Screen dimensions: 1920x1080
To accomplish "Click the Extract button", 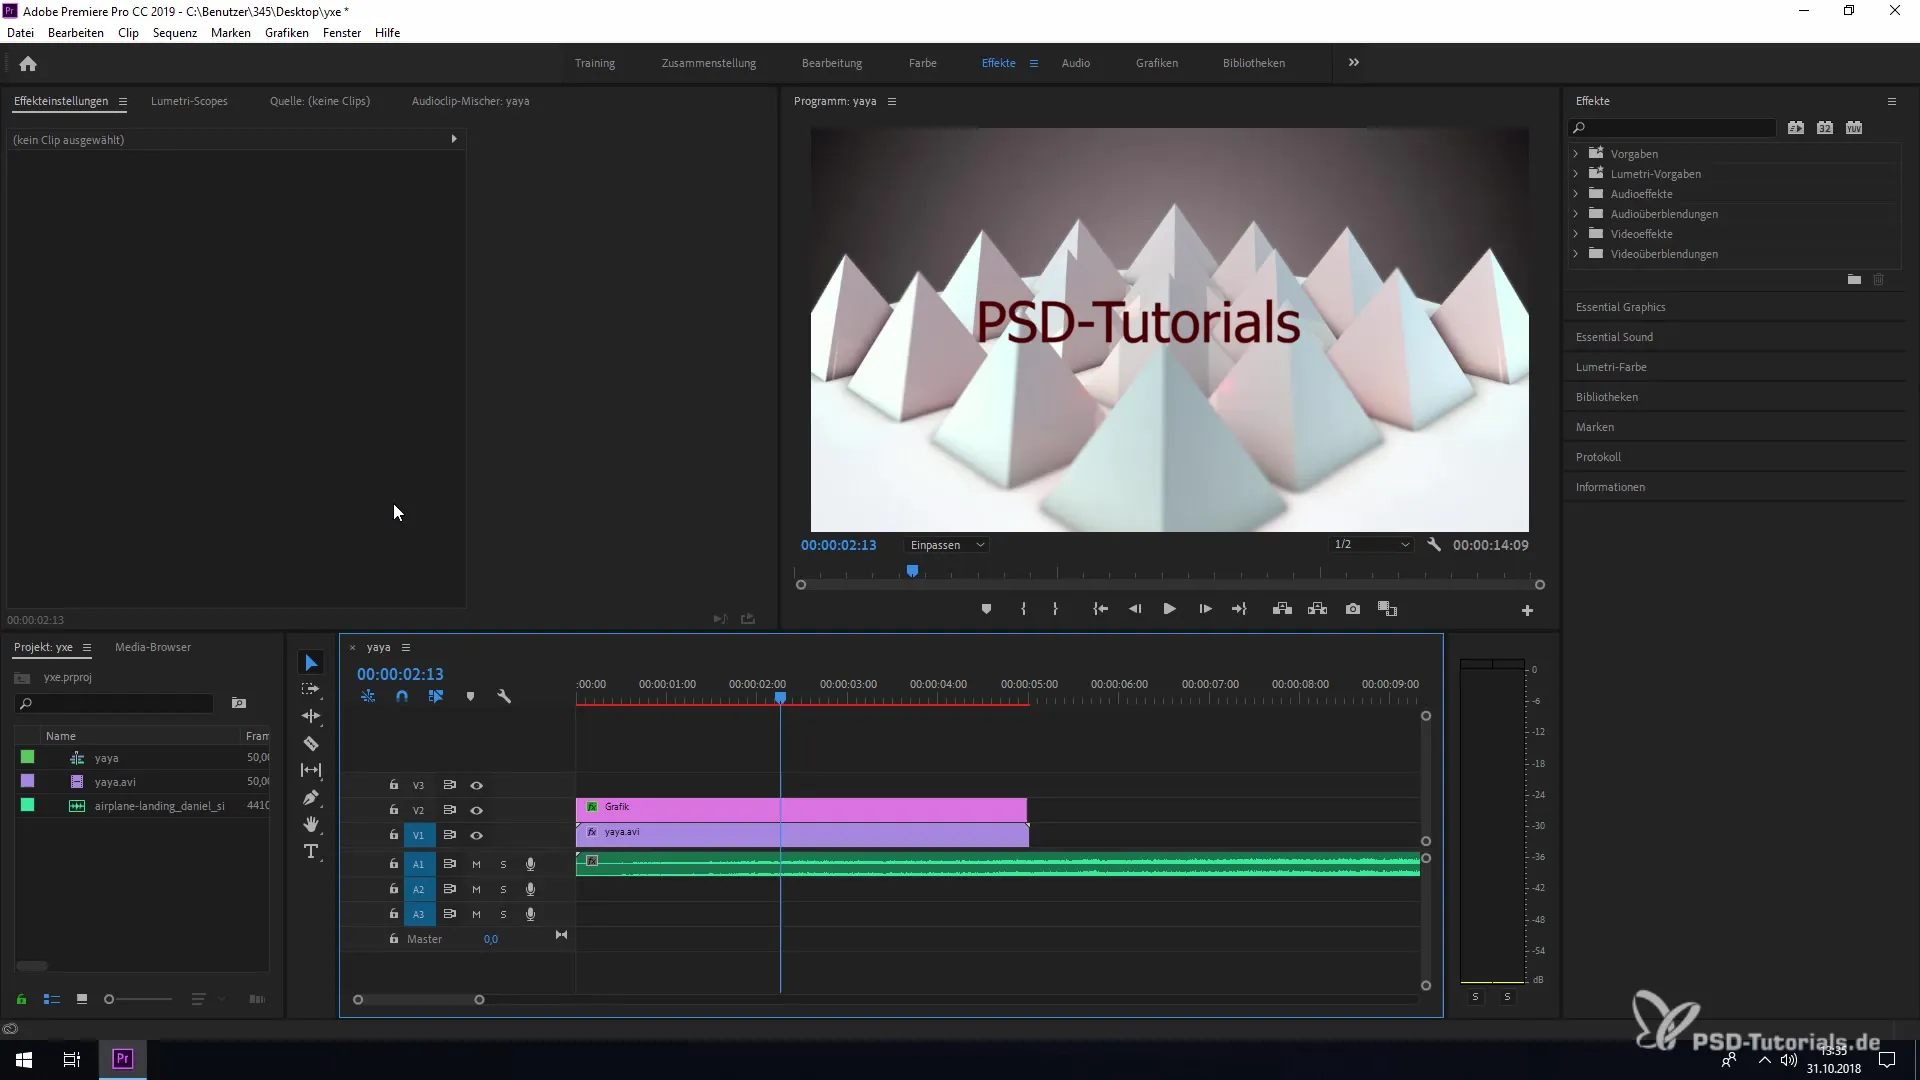I will (x=1317, y=609).
